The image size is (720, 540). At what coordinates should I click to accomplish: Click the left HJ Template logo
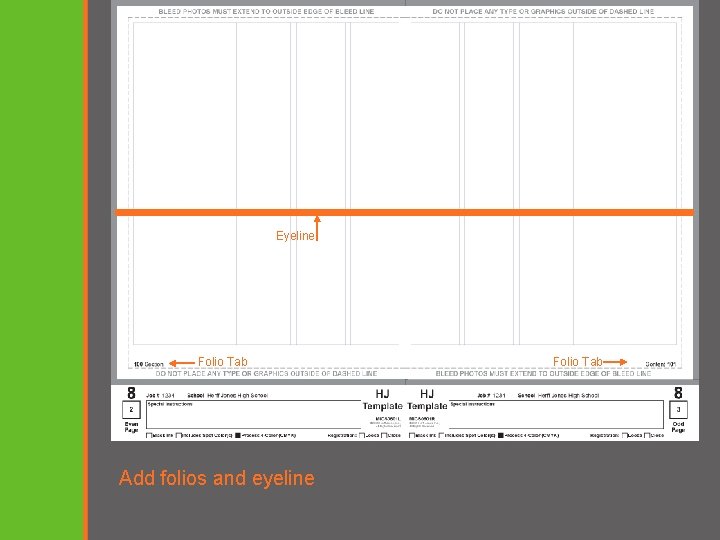[382, 400]
